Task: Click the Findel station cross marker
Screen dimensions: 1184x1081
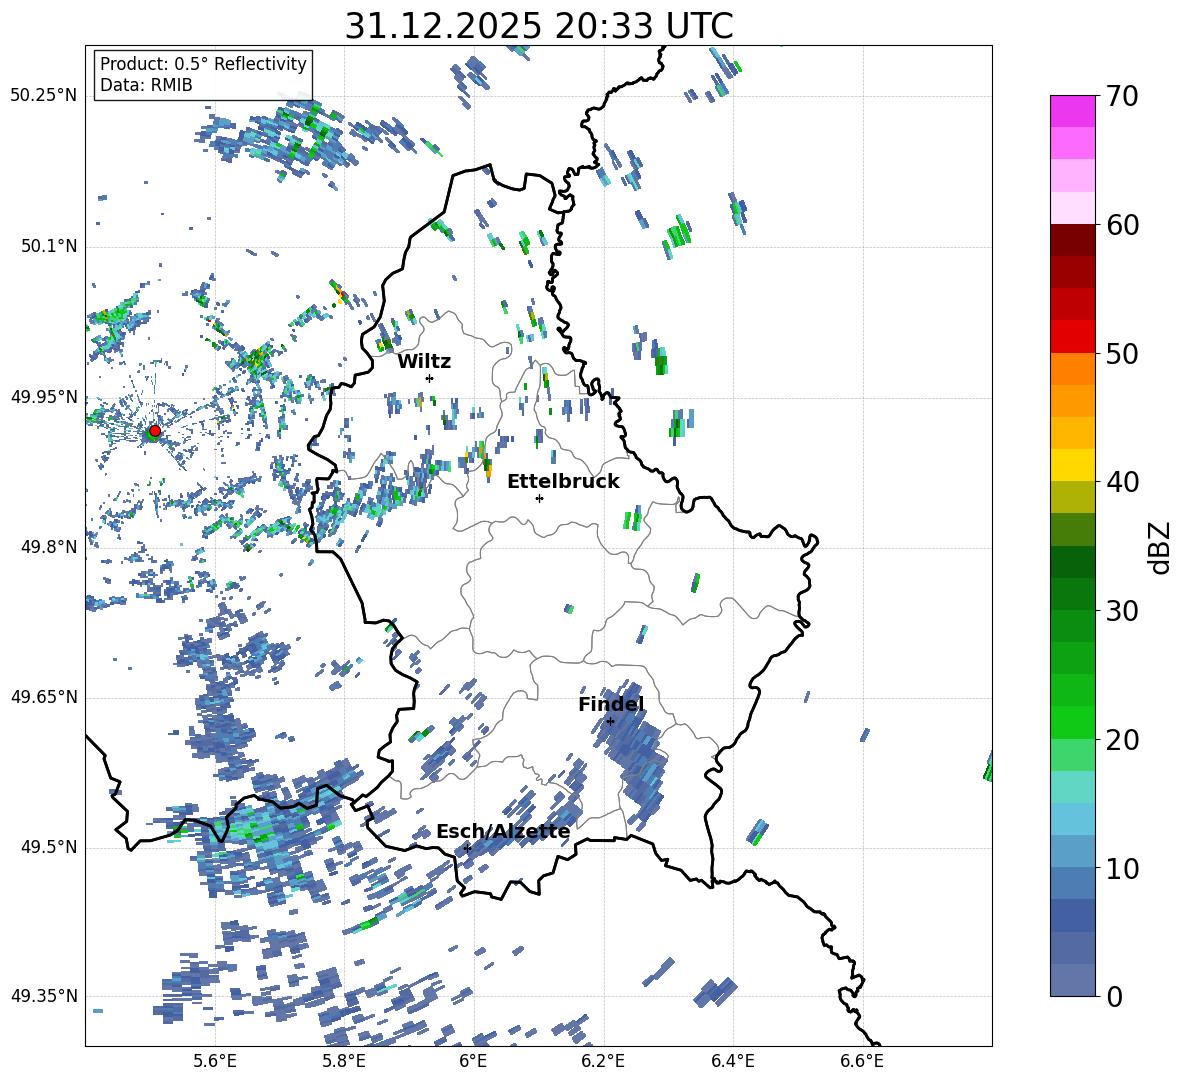Action: click(610, 722)
